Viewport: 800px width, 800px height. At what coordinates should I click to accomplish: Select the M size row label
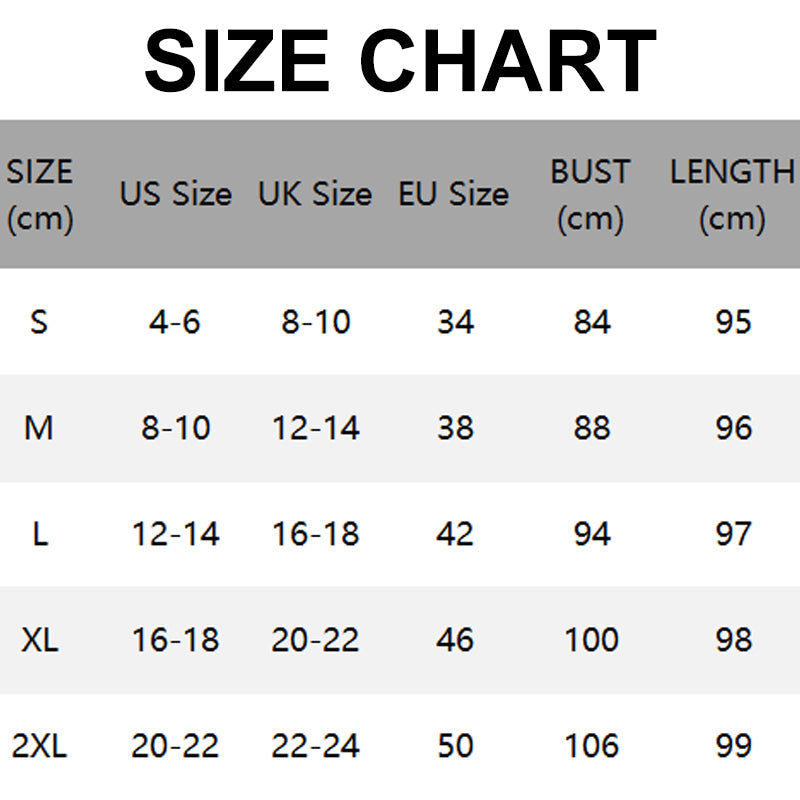[39, 428]
